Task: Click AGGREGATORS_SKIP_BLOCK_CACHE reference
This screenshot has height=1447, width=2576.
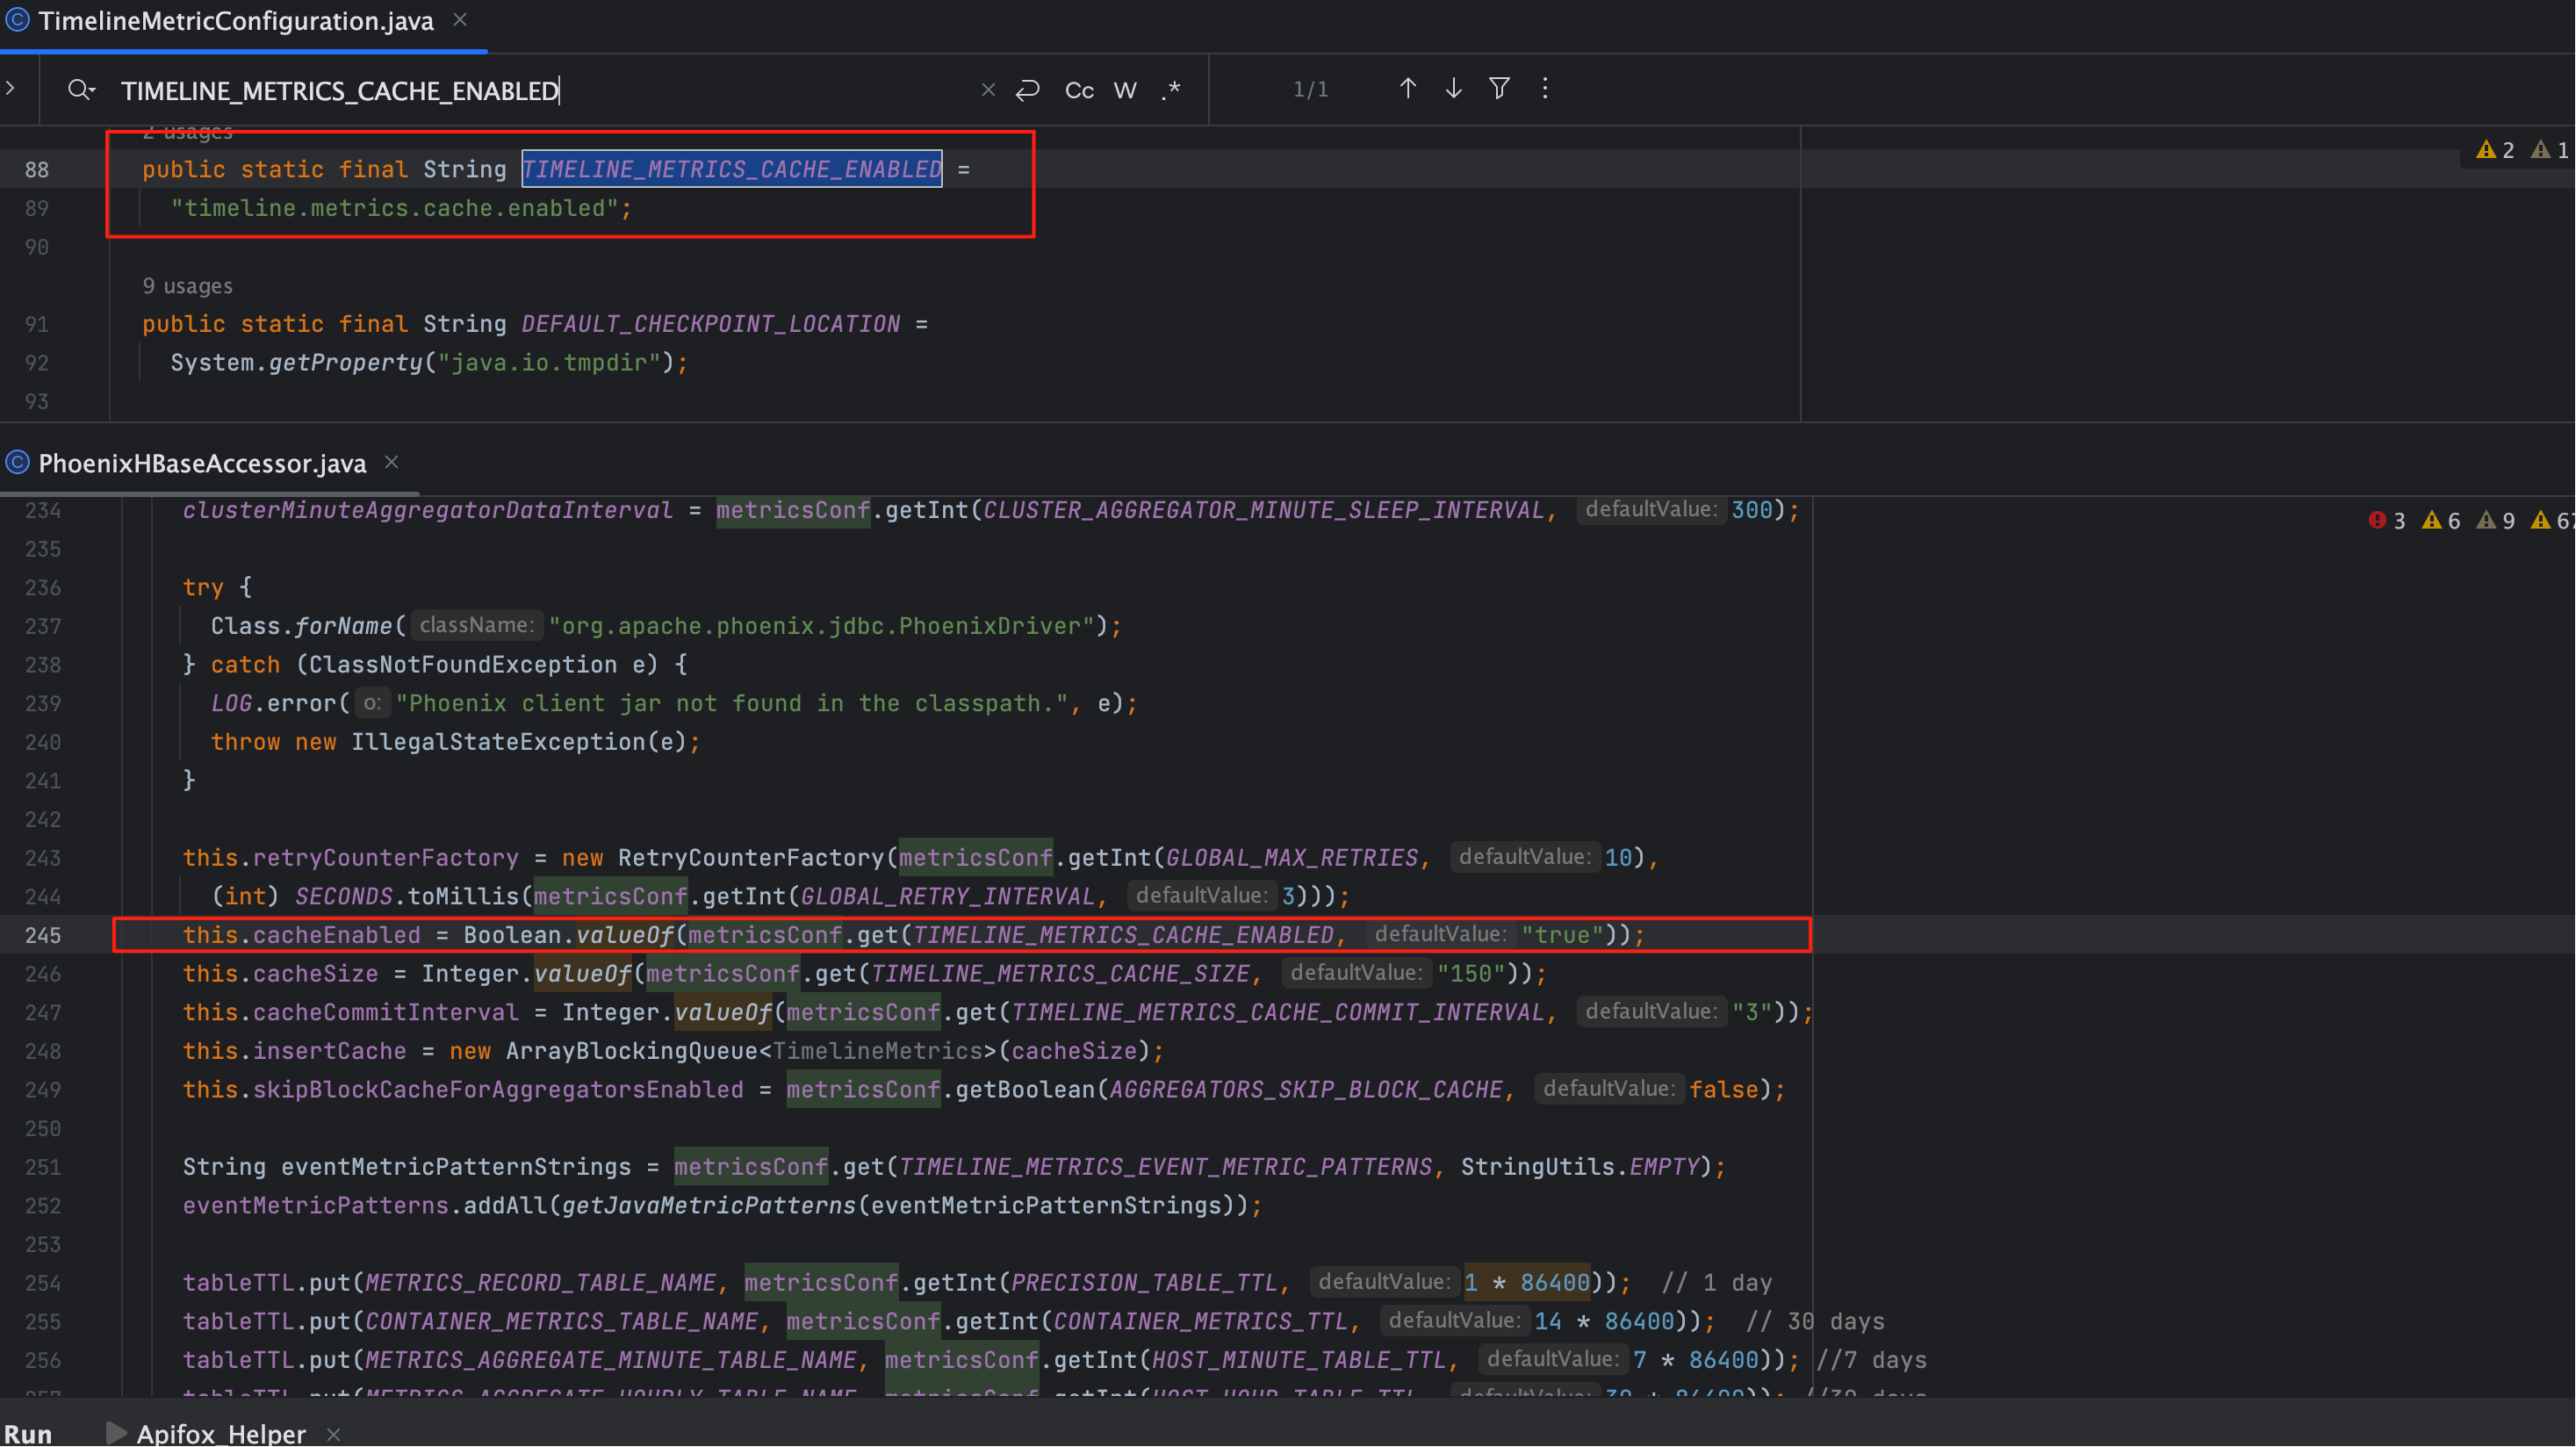Action: click(1305, 1090)
